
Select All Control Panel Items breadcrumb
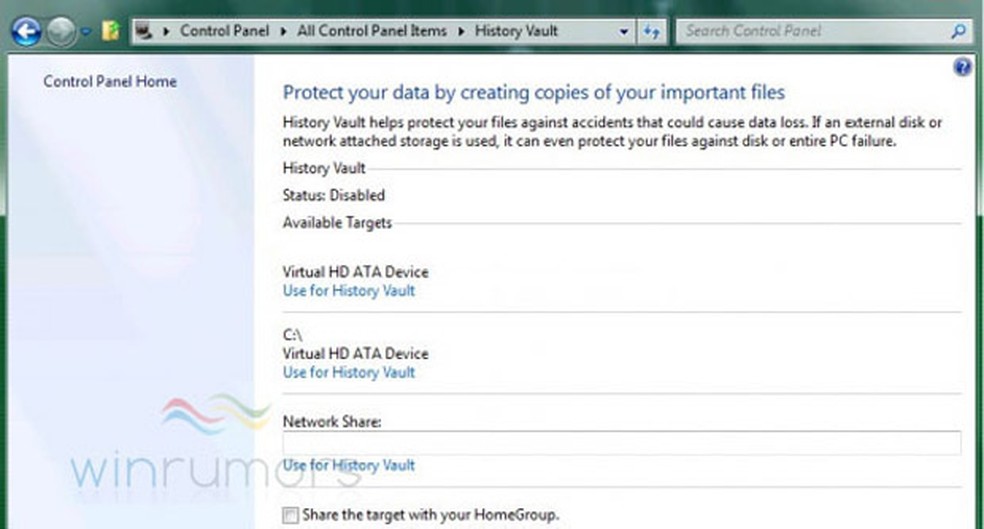click(372, 31)
